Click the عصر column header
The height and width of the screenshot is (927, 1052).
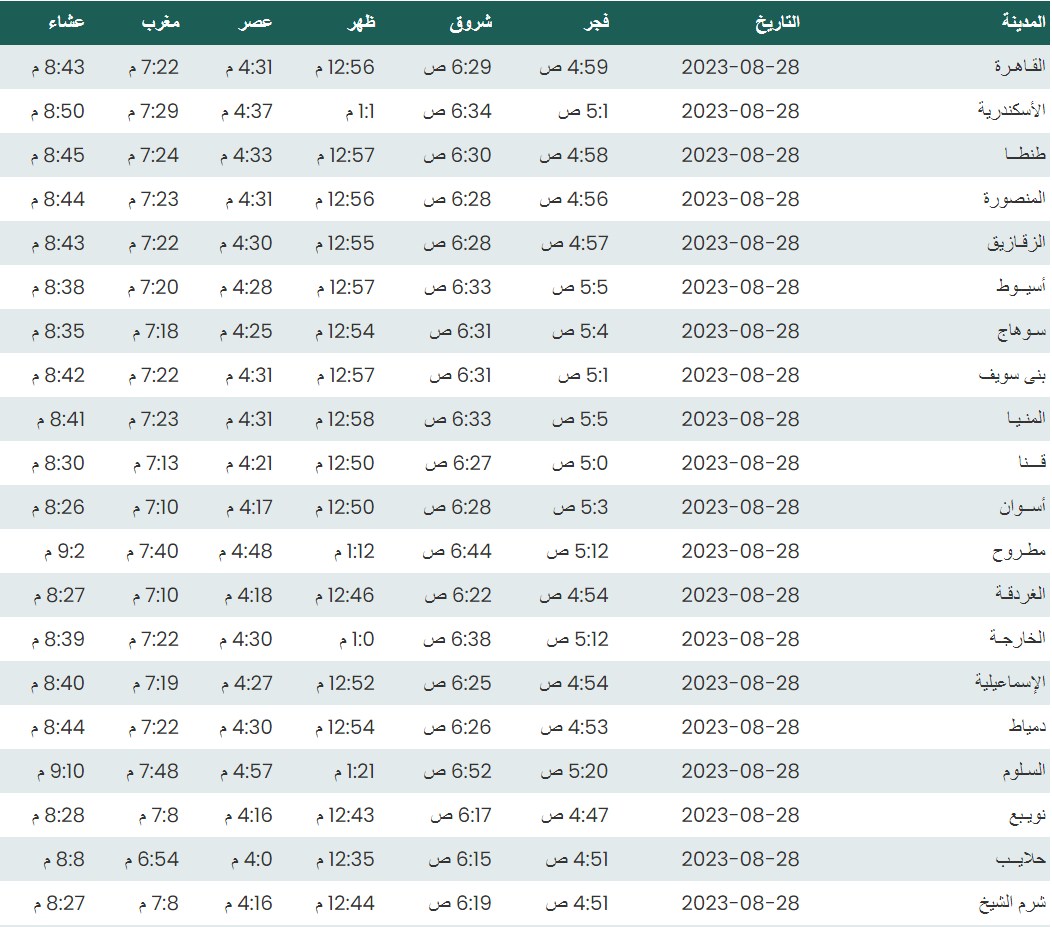[x=256, y=21]
